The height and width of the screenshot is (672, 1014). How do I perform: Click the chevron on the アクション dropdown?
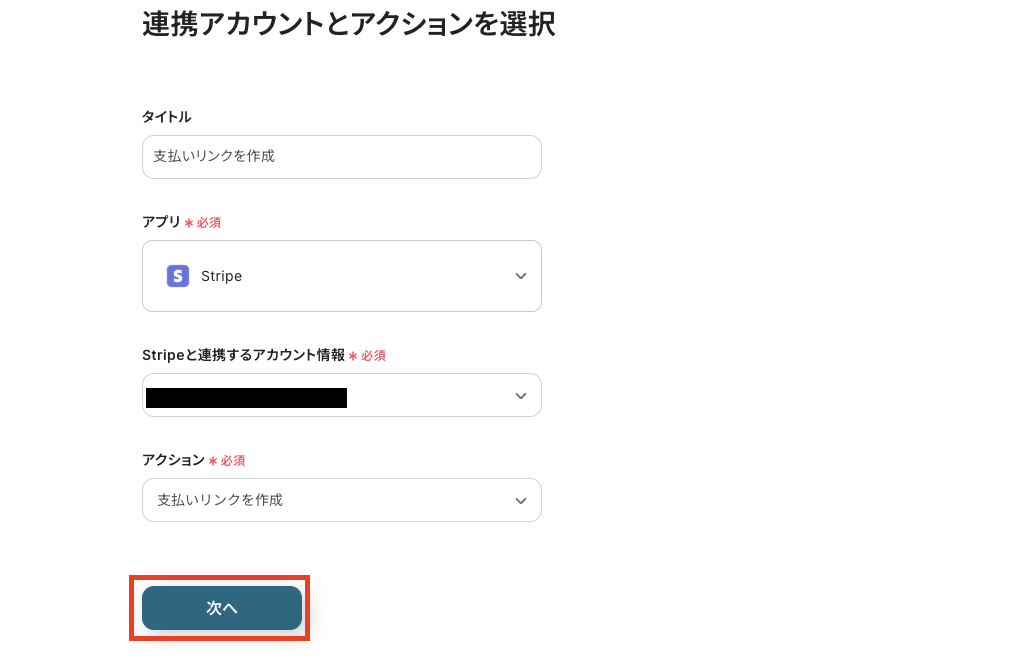pyautogui.click(x=520, y=500)
